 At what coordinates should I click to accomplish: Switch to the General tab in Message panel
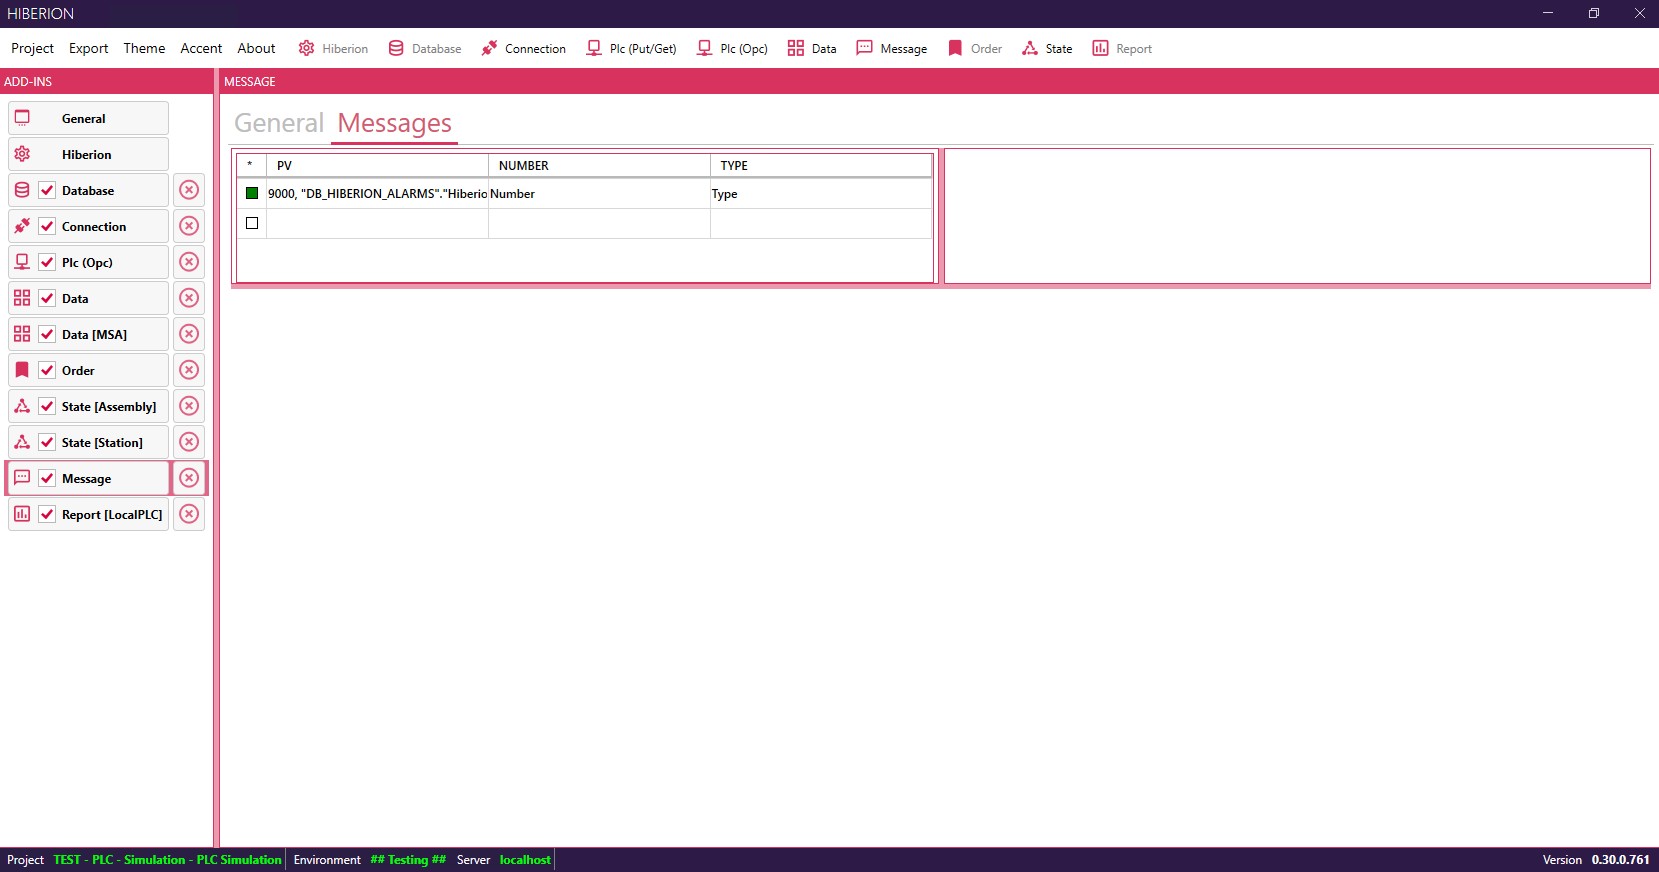click(x=279, y=123)
